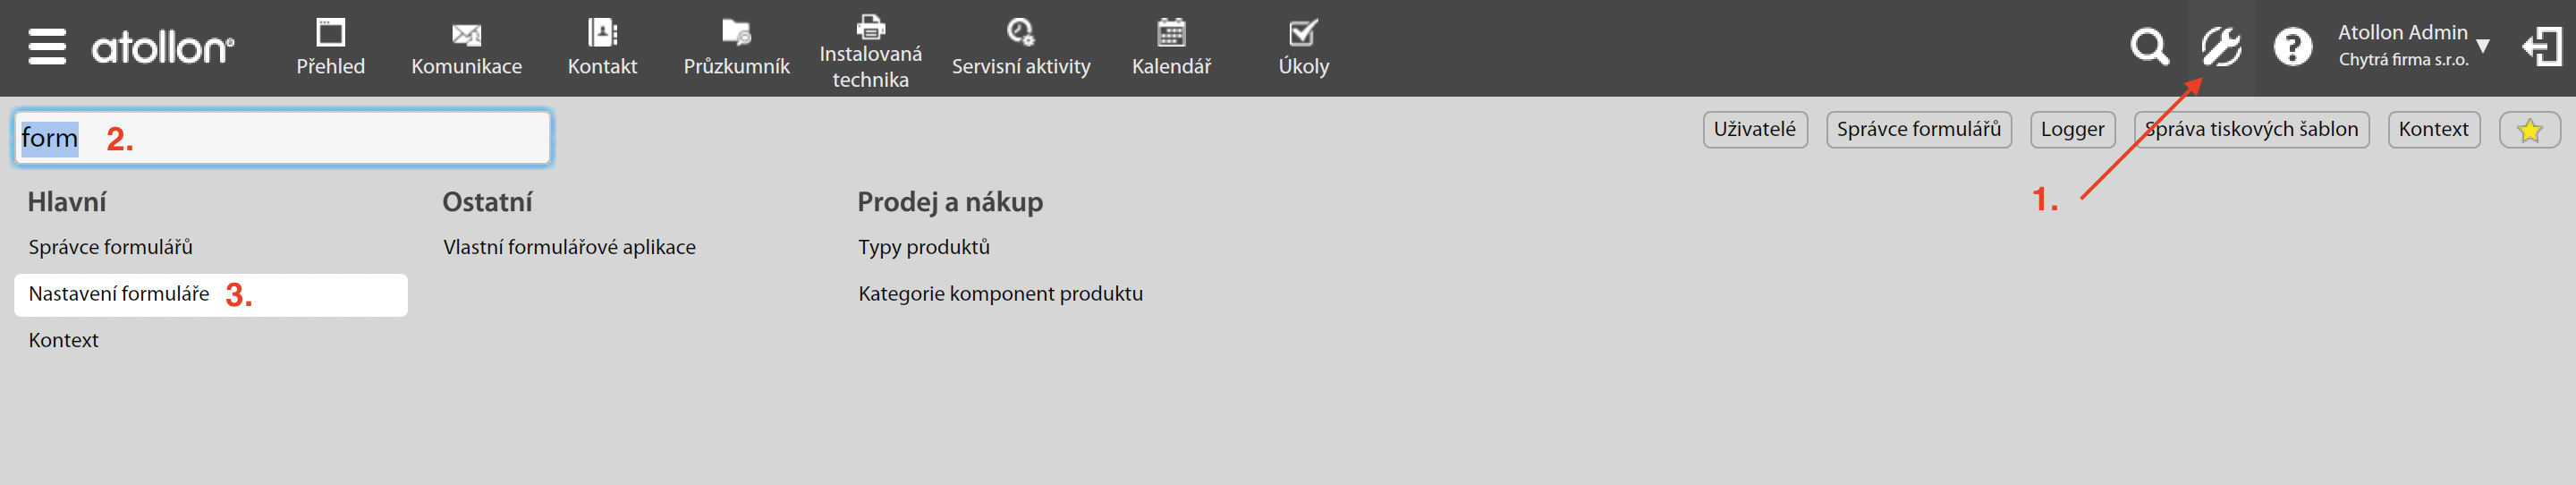This screenshot has height=485, width=2576.
Task: Open the help question mark
Action: coord(2292,47)
